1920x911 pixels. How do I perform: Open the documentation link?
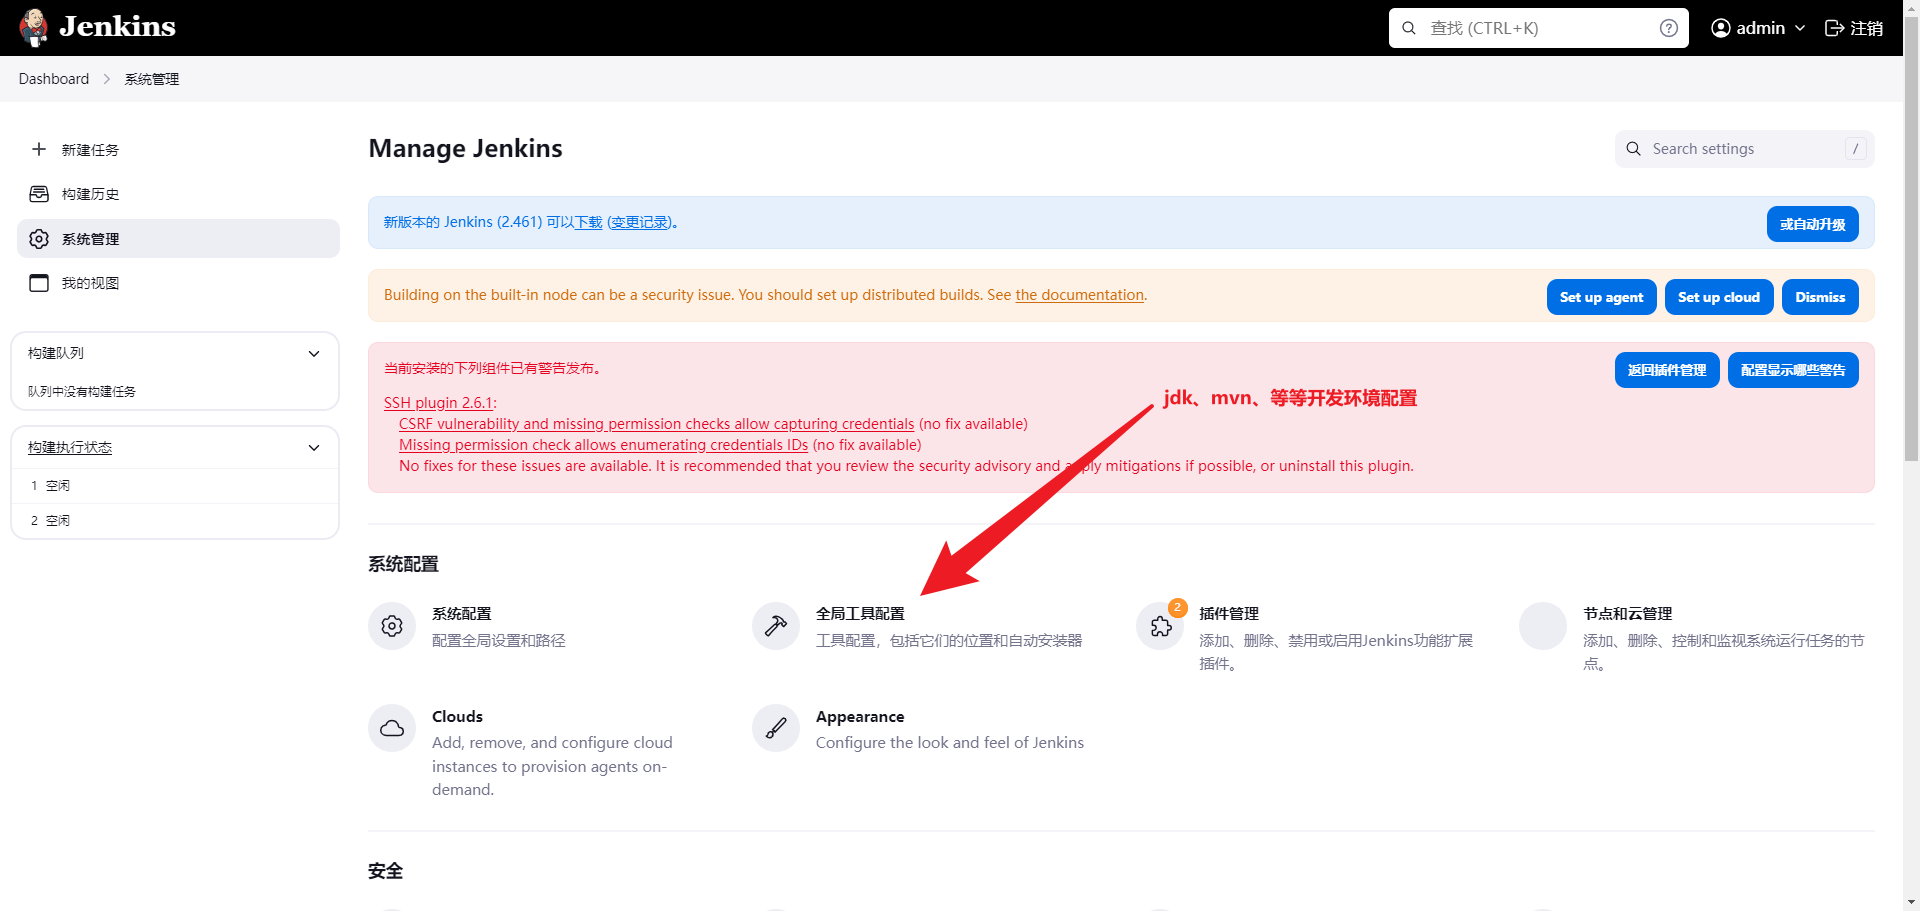point(1079,295)
